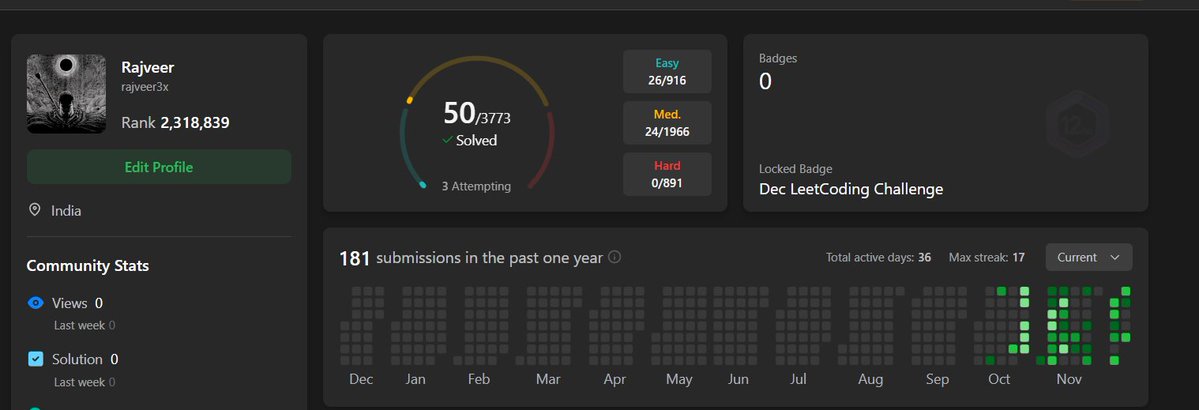Click the Solution check icon
The width and height of the screenshot is (1199, 410).
[x=35, y=359]
